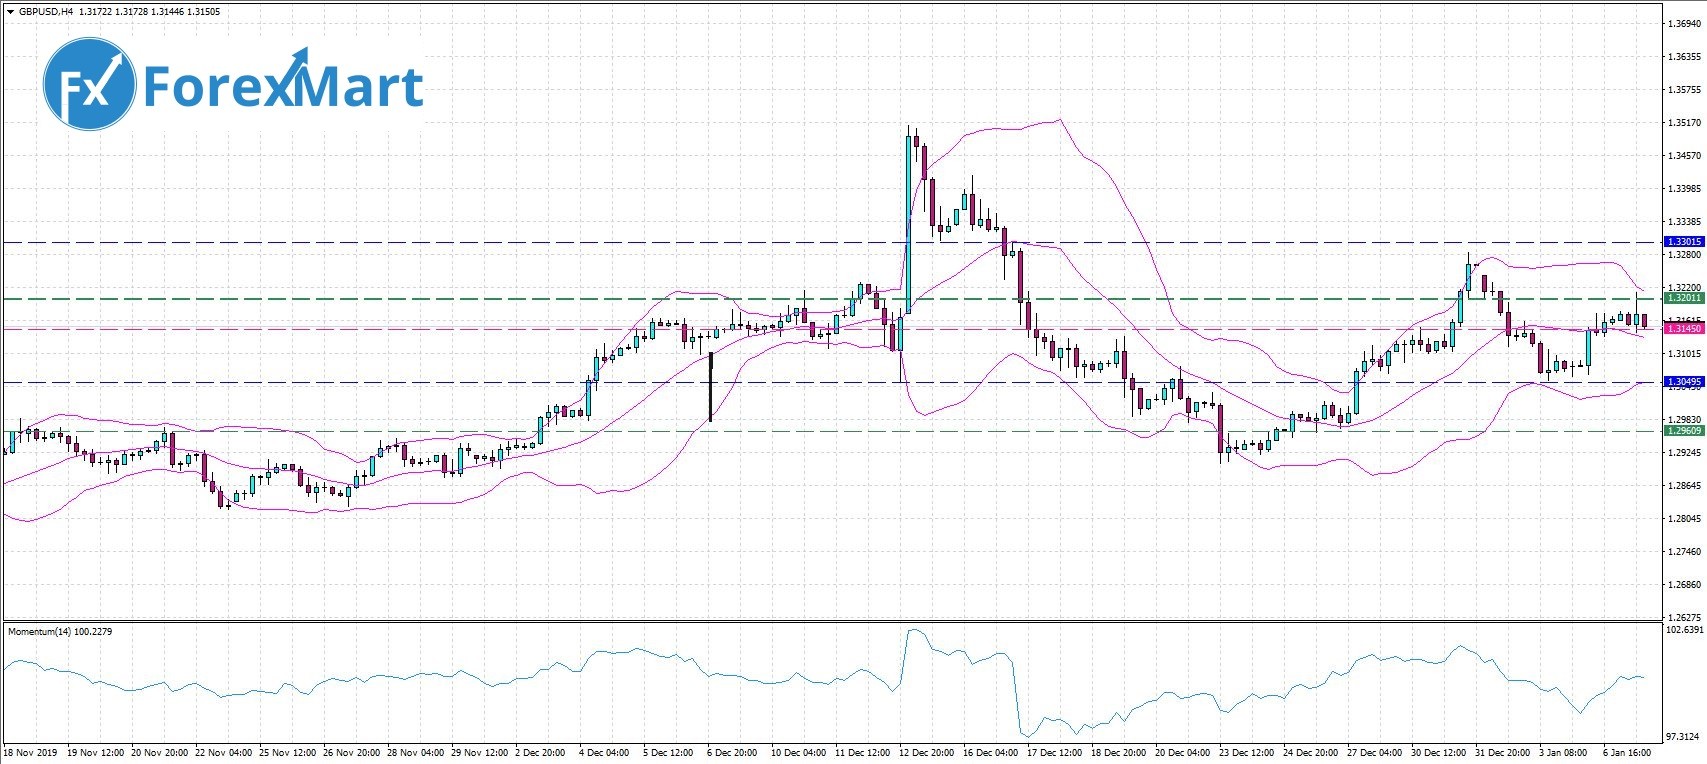Click the round FX logo icon
1707x764 pixels.
pos(89,83)
